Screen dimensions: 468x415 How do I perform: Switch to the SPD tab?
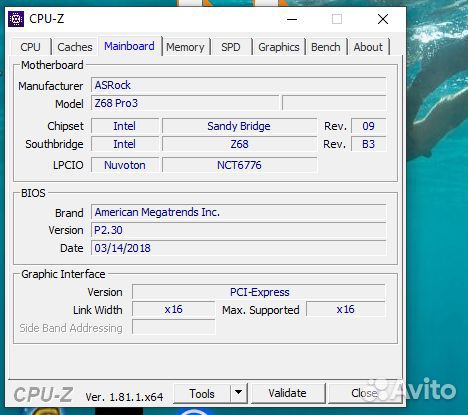point(231,47)
